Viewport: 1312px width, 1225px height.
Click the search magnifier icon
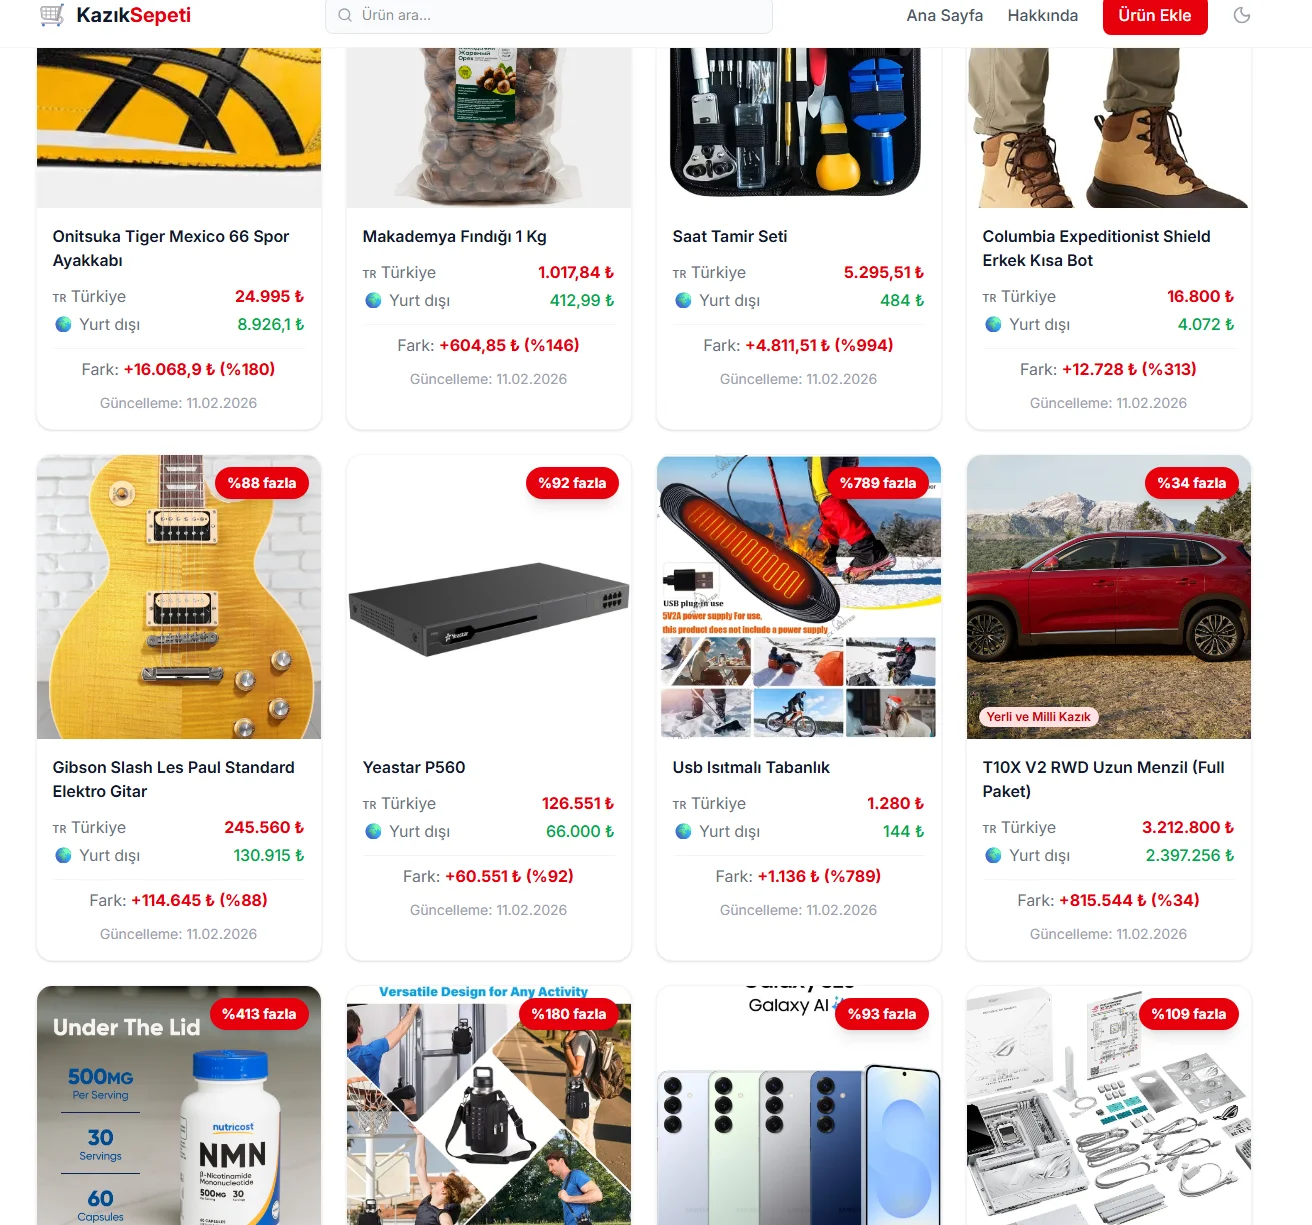[x=345, y=15]
